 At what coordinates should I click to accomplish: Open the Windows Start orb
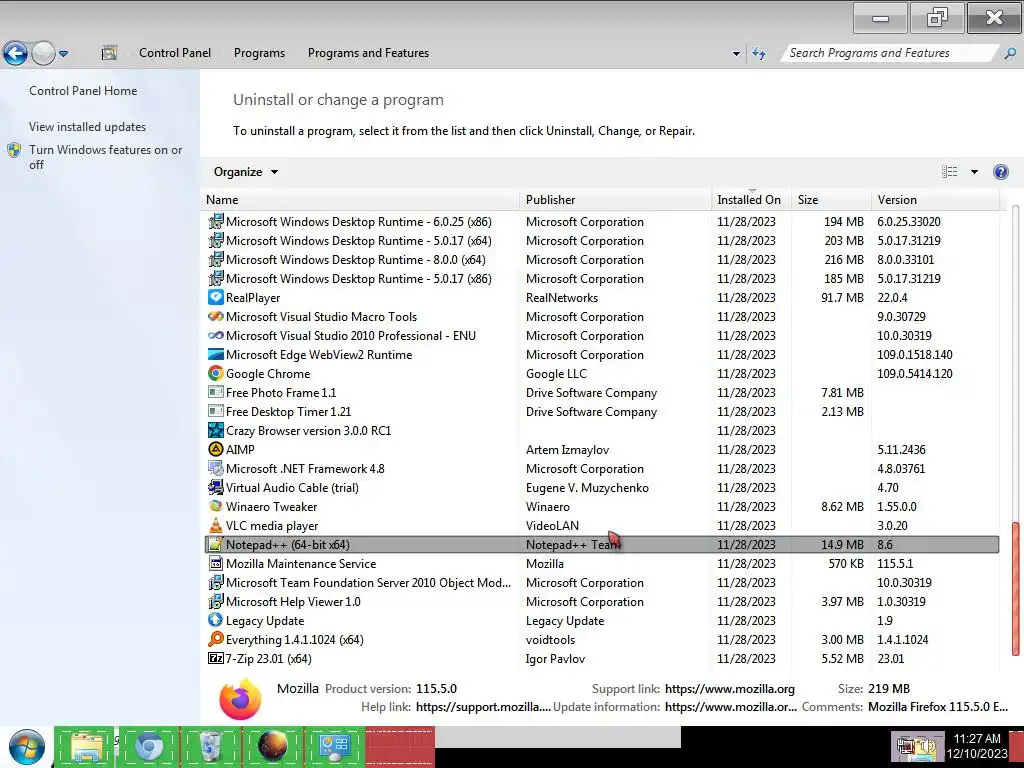[x=27, y=747]
